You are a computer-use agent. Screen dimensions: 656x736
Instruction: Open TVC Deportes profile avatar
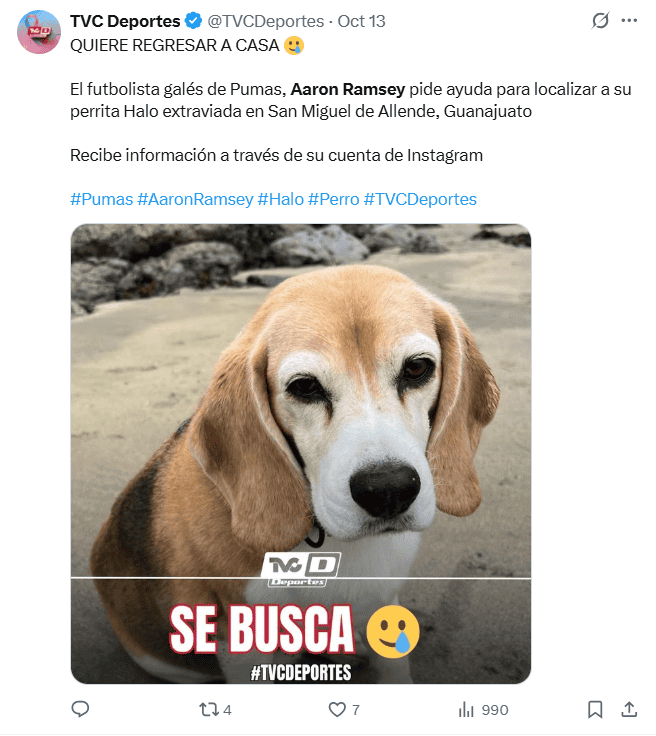tap(39, 32)
